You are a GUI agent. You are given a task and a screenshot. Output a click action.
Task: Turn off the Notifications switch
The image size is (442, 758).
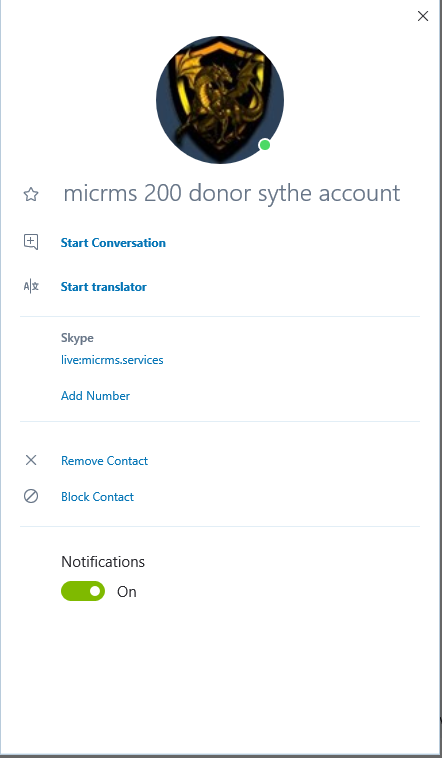83,591
